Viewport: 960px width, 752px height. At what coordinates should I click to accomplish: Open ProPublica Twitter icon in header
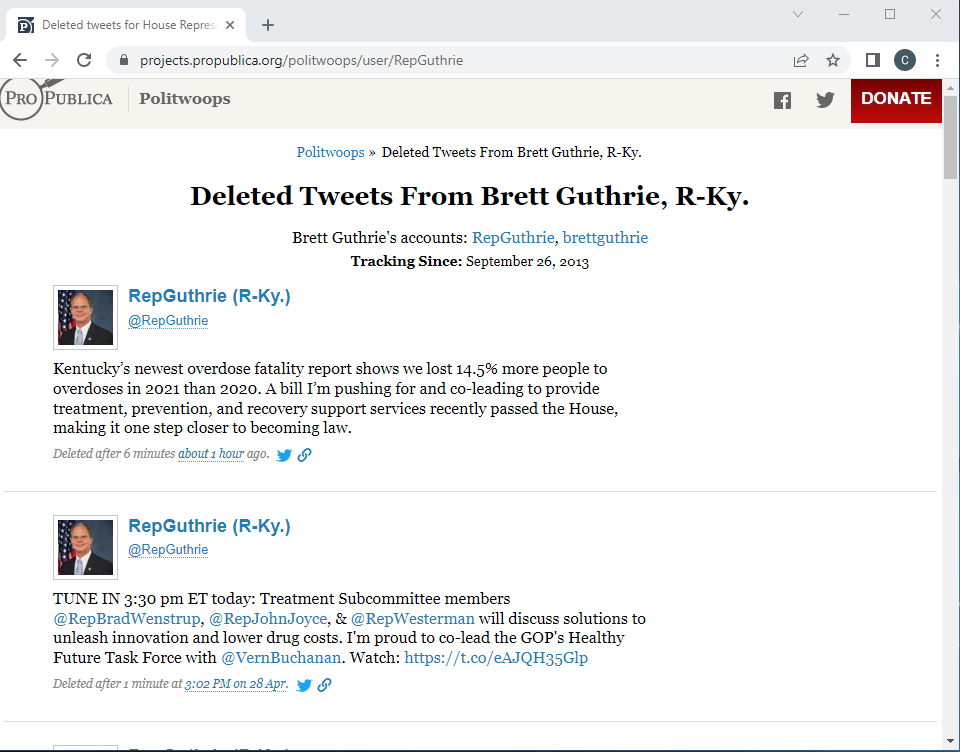point(825,99)
